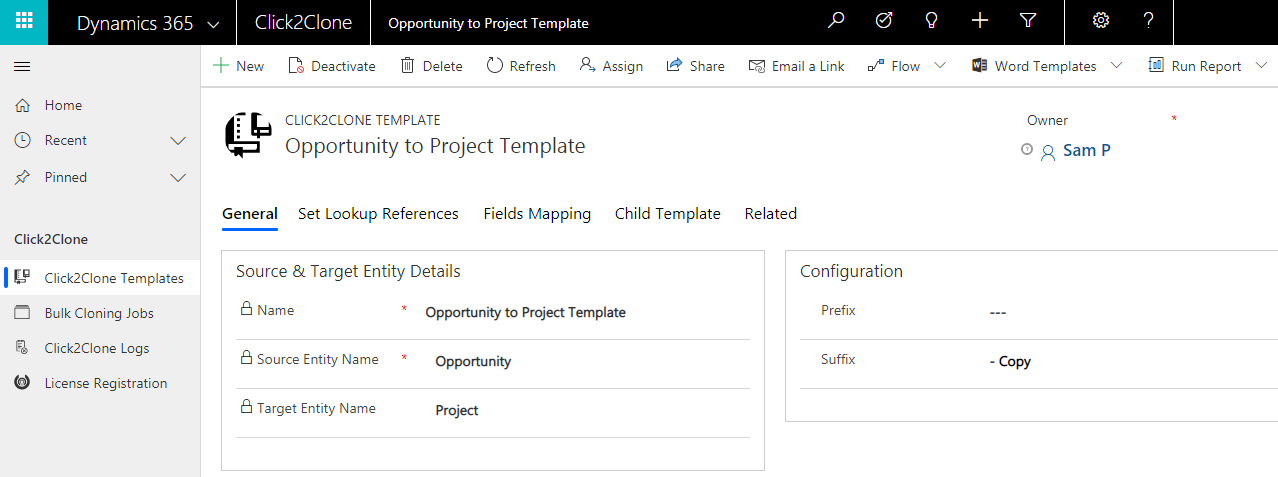Switch to the General tab
The image size is (1278, 477).
coord(250,214)
